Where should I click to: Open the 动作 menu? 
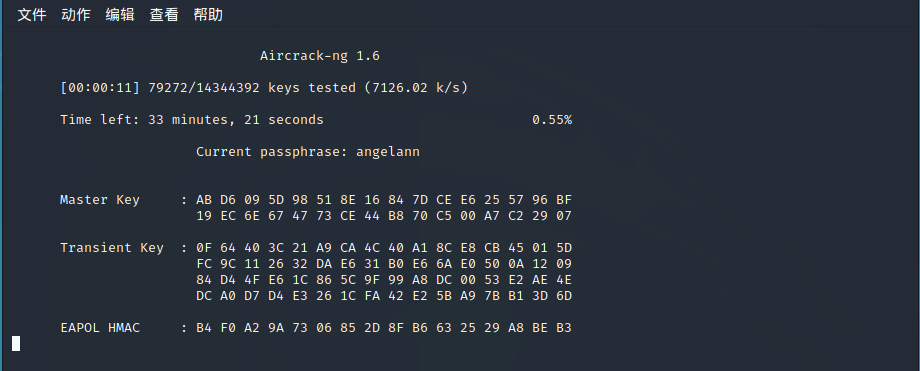[x=76, y=15]
